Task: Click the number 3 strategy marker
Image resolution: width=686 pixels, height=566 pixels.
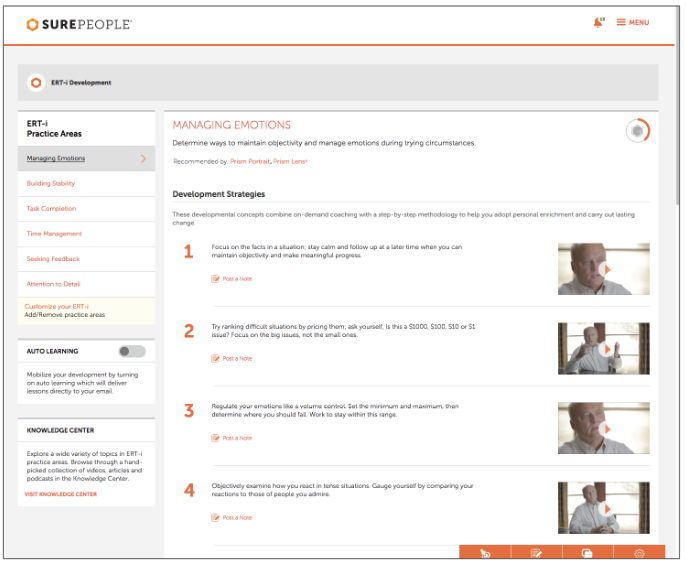Action: click(x=189, y=411)
